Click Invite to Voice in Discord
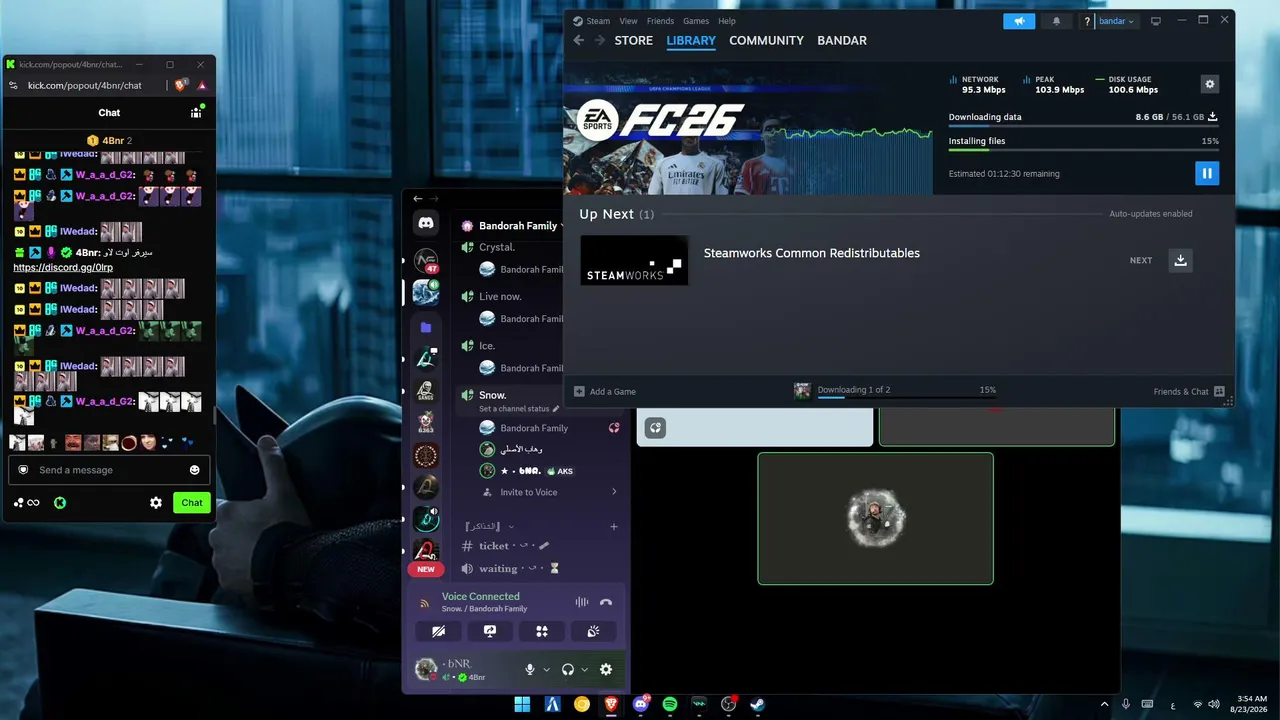Screen dimensions: 1280x720 (x=529, y=492)
